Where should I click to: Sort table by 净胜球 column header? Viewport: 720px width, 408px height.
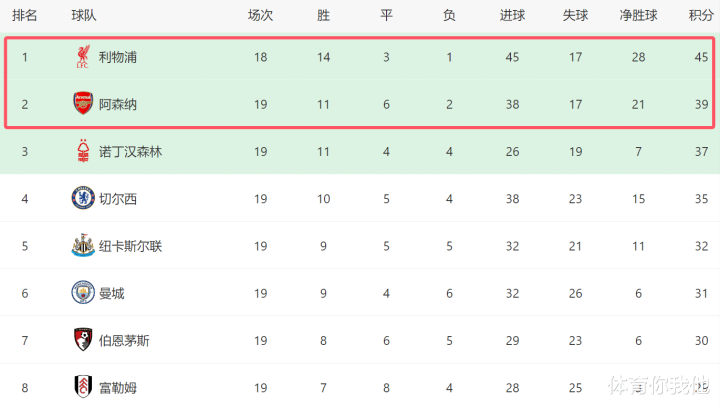[x=638, y=16]
